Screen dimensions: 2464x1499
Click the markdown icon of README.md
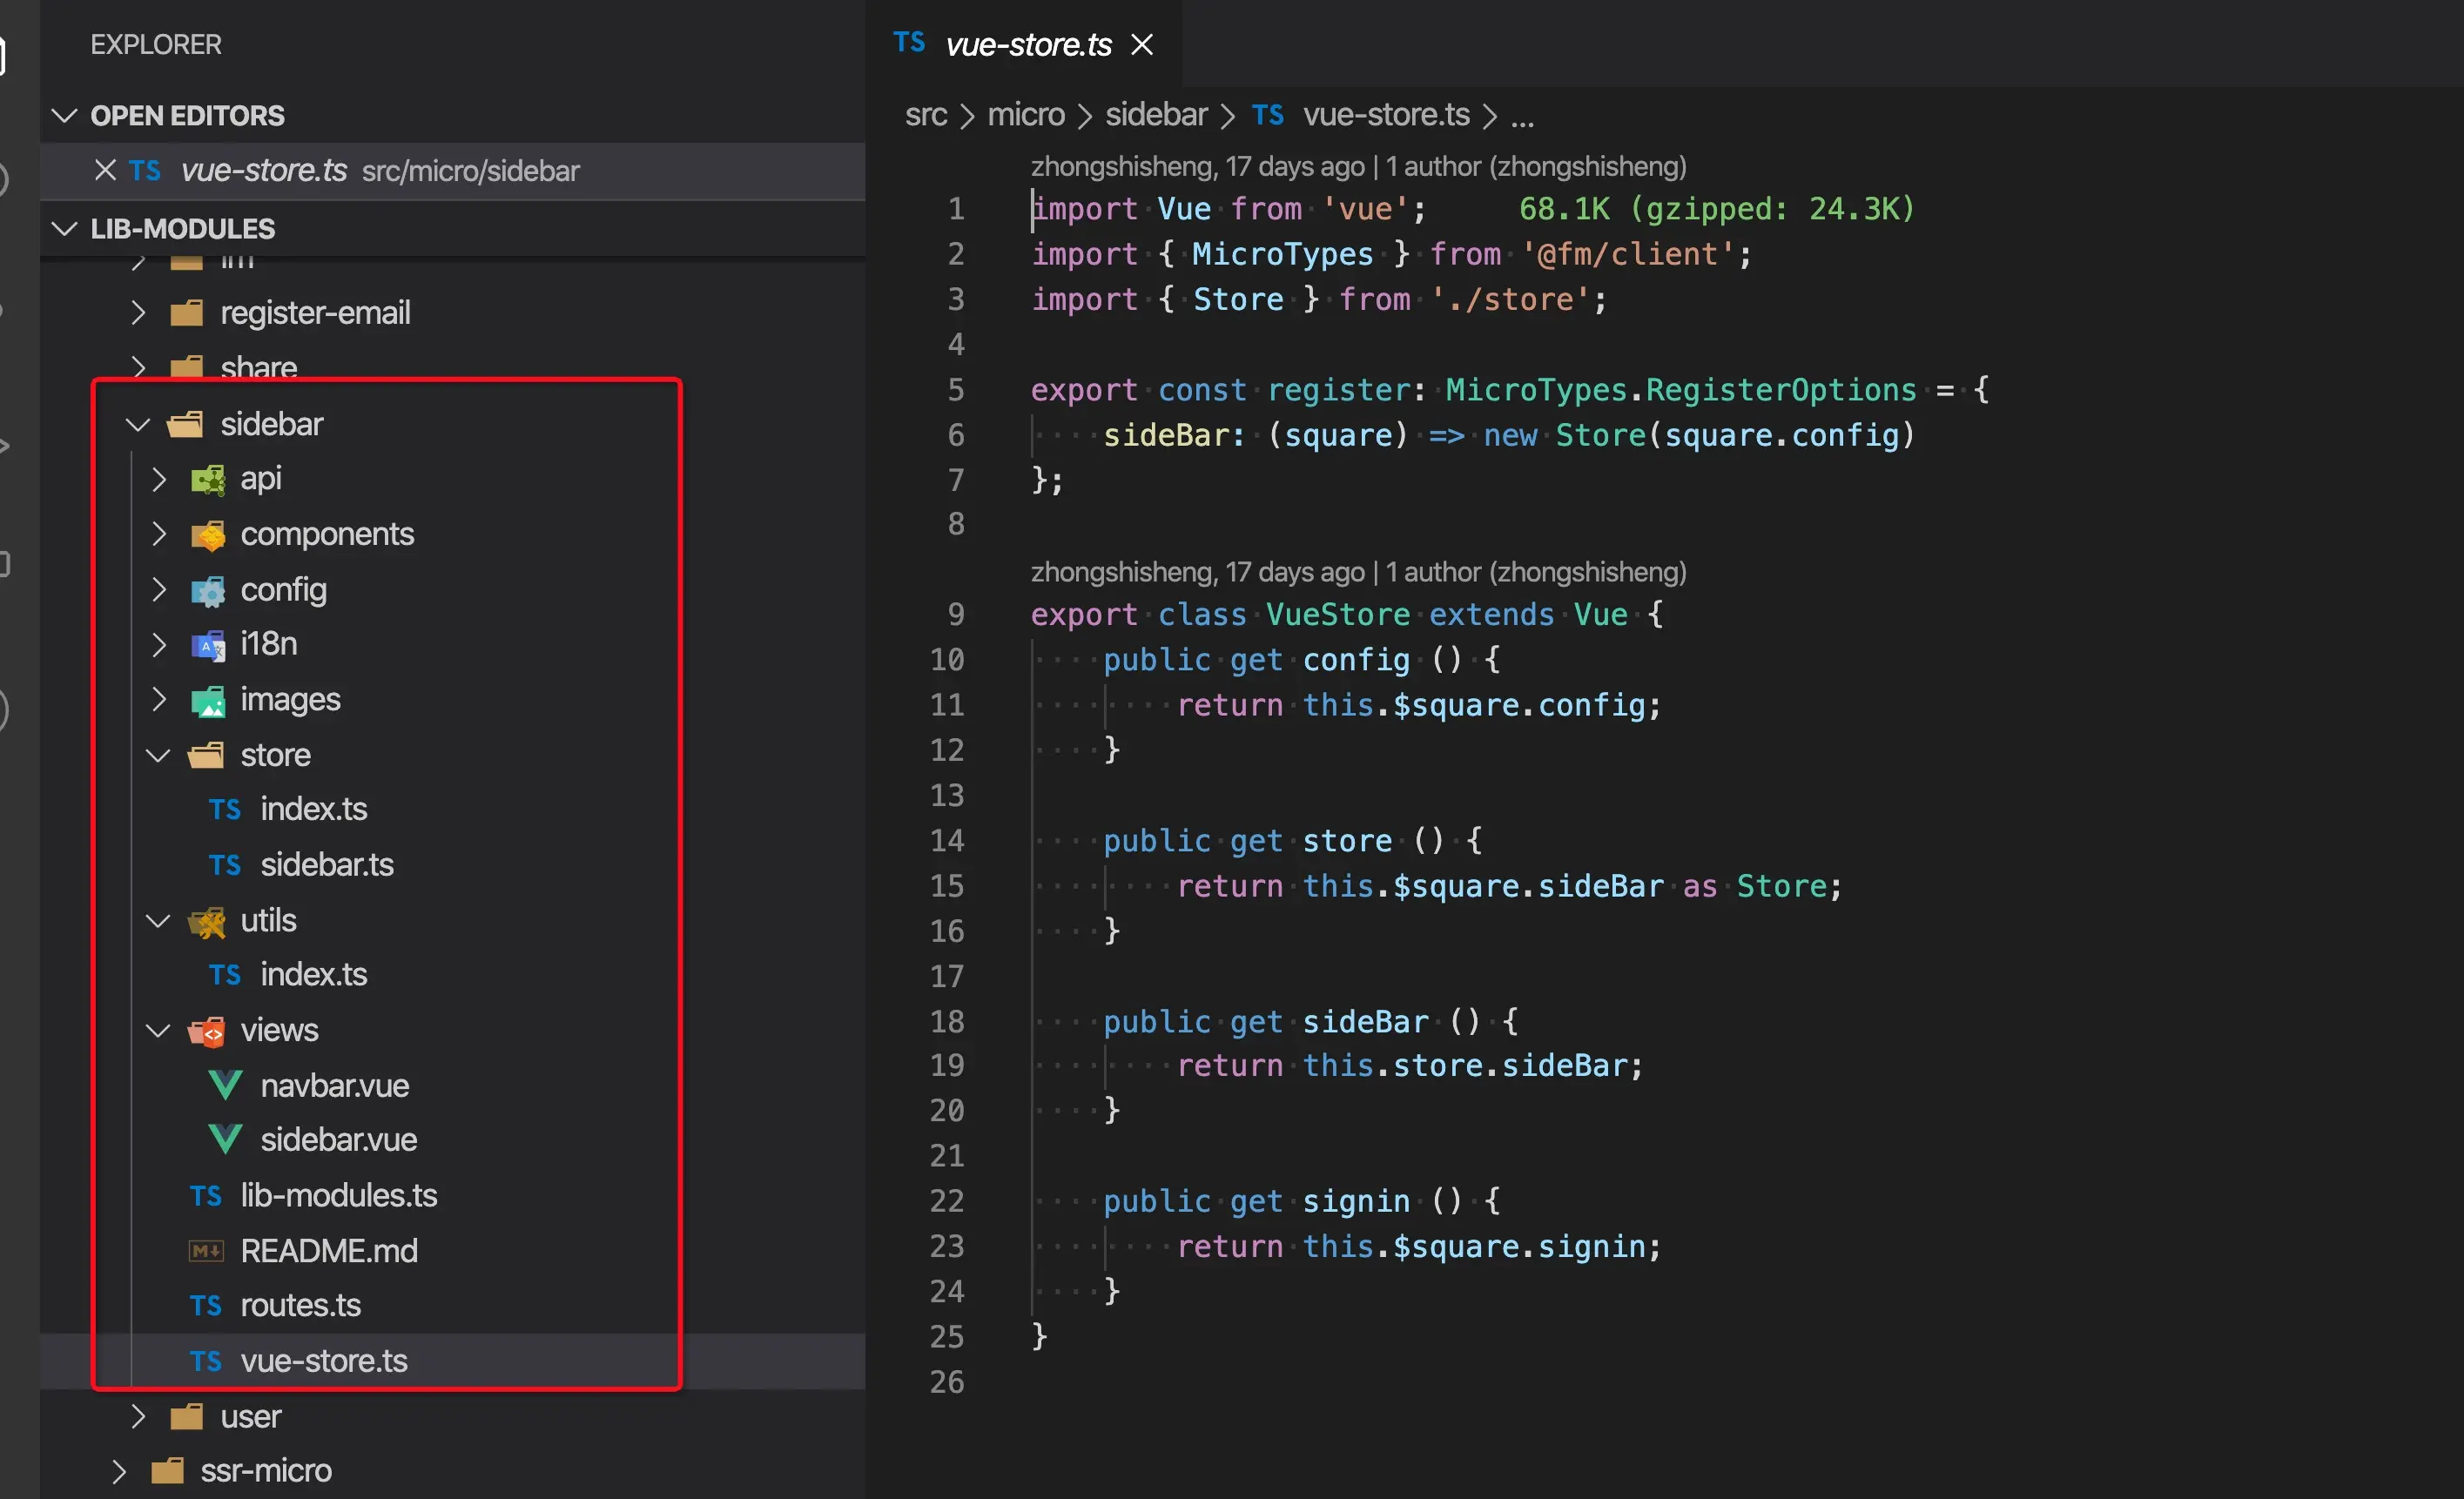click(206, 1251)
